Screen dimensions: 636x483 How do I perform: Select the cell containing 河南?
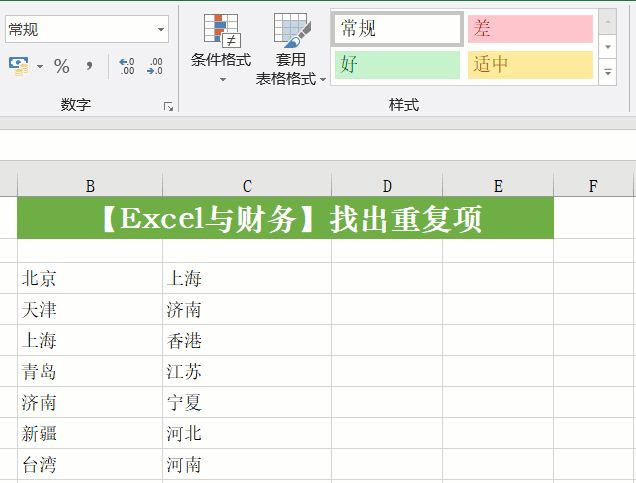click(x=247, y=464)
